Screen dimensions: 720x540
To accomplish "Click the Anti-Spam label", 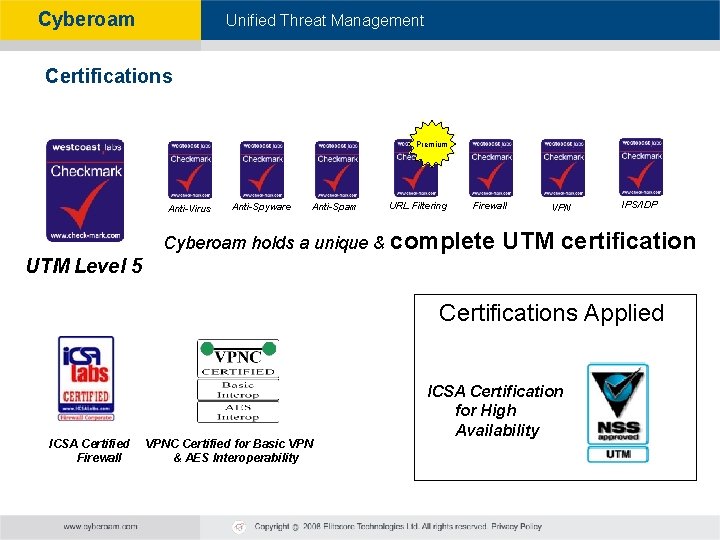I will (334, 207).
